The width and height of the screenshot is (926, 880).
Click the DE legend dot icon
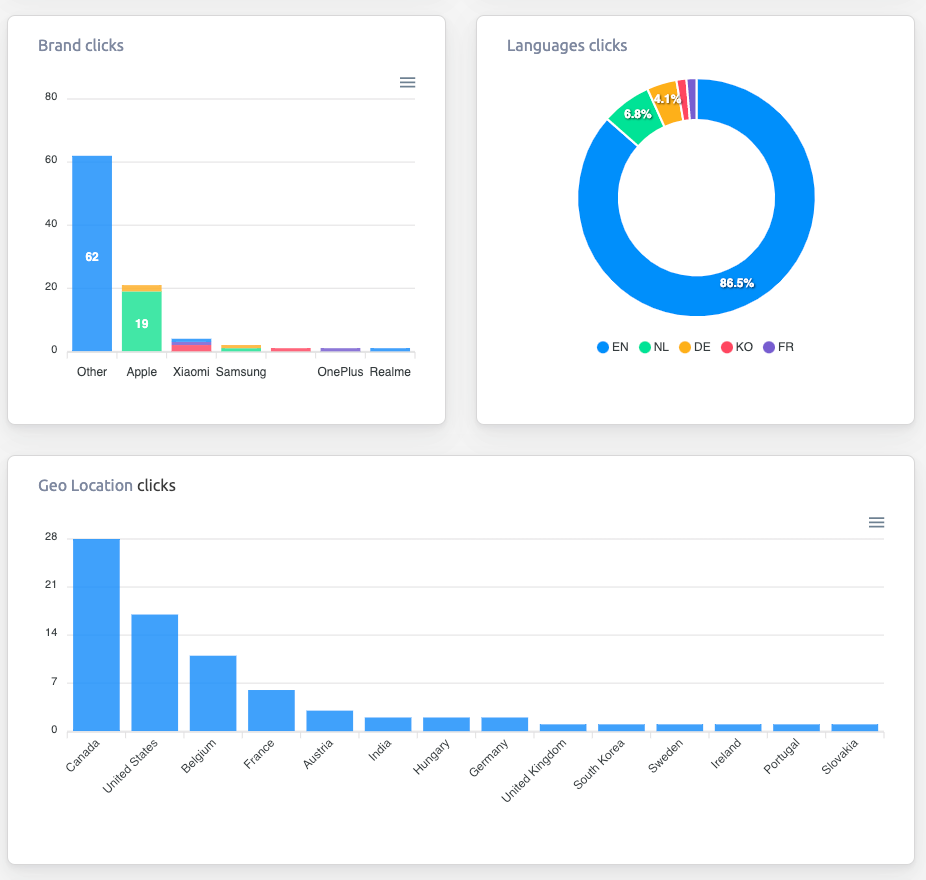click(x=683, y=347)
